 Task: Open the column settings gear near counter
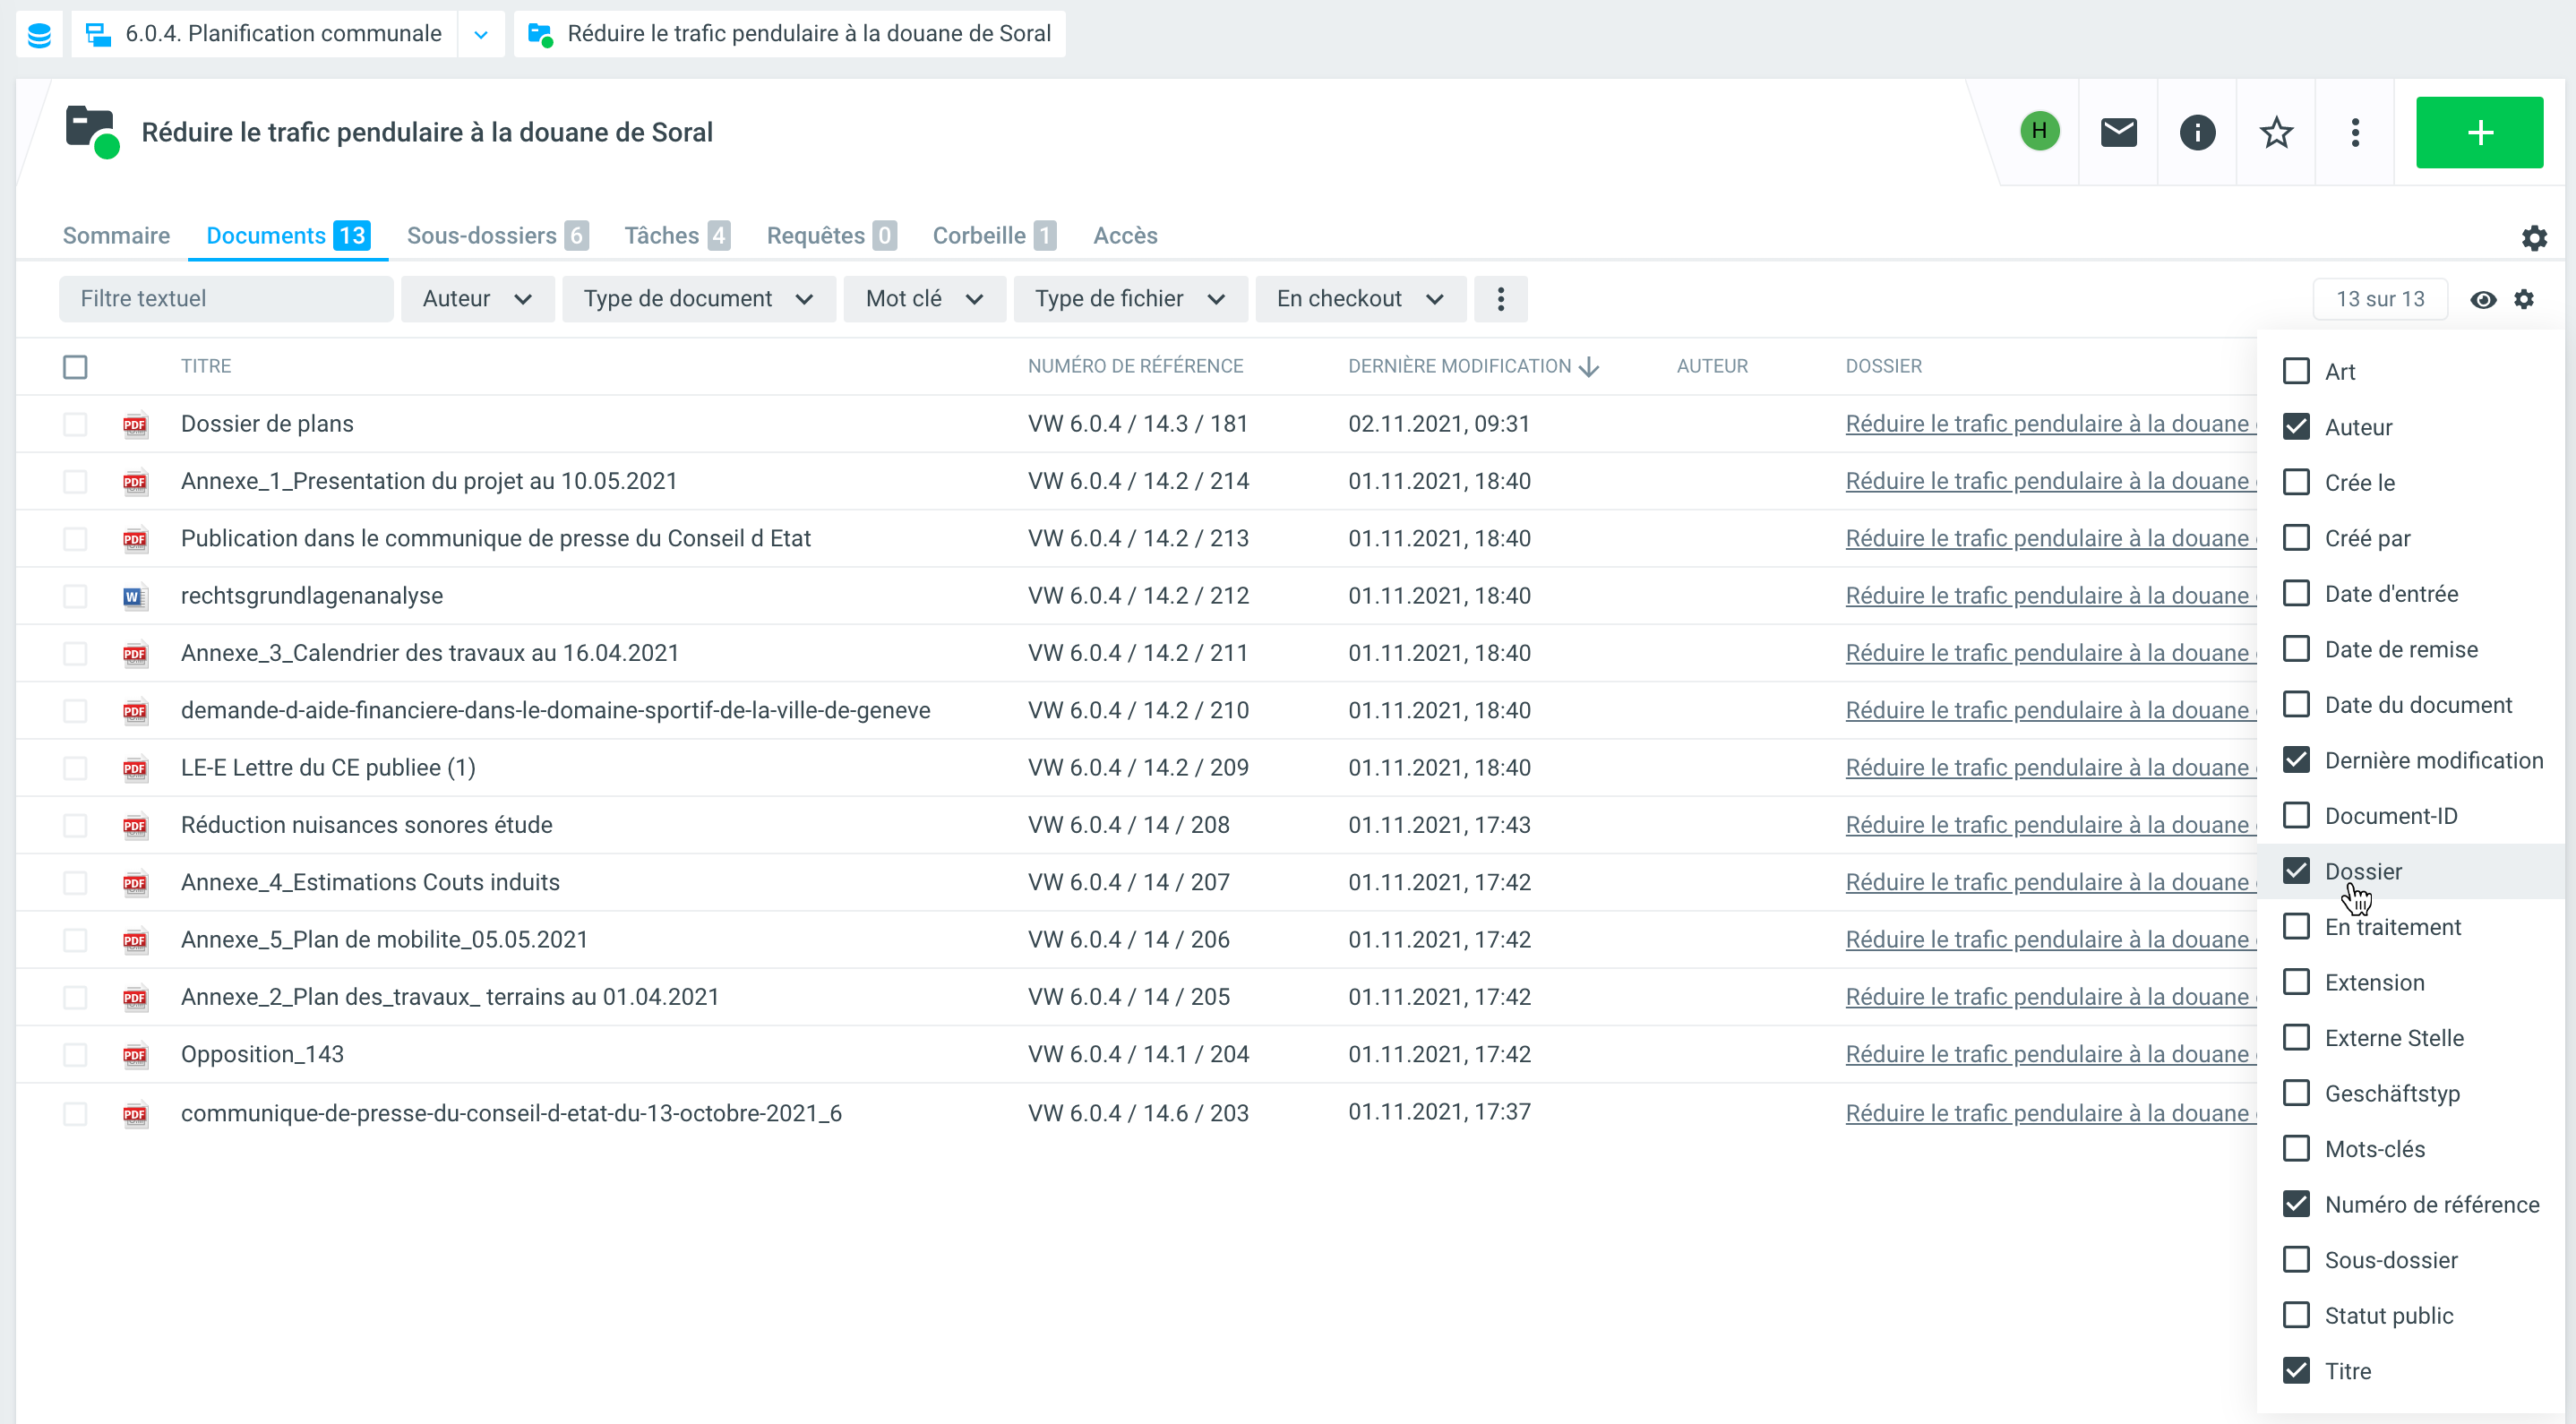(x=2524, y=299)
